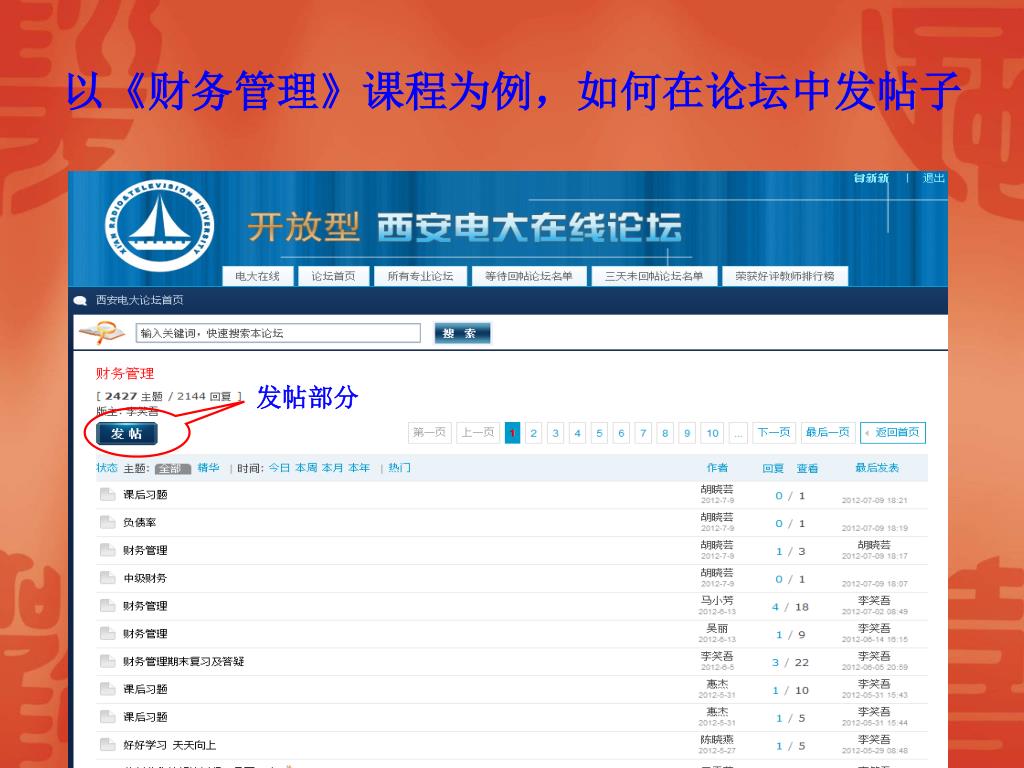Filter posts by 热门
The width and height of the screenshot is (1024, 768).
point(400,468)
